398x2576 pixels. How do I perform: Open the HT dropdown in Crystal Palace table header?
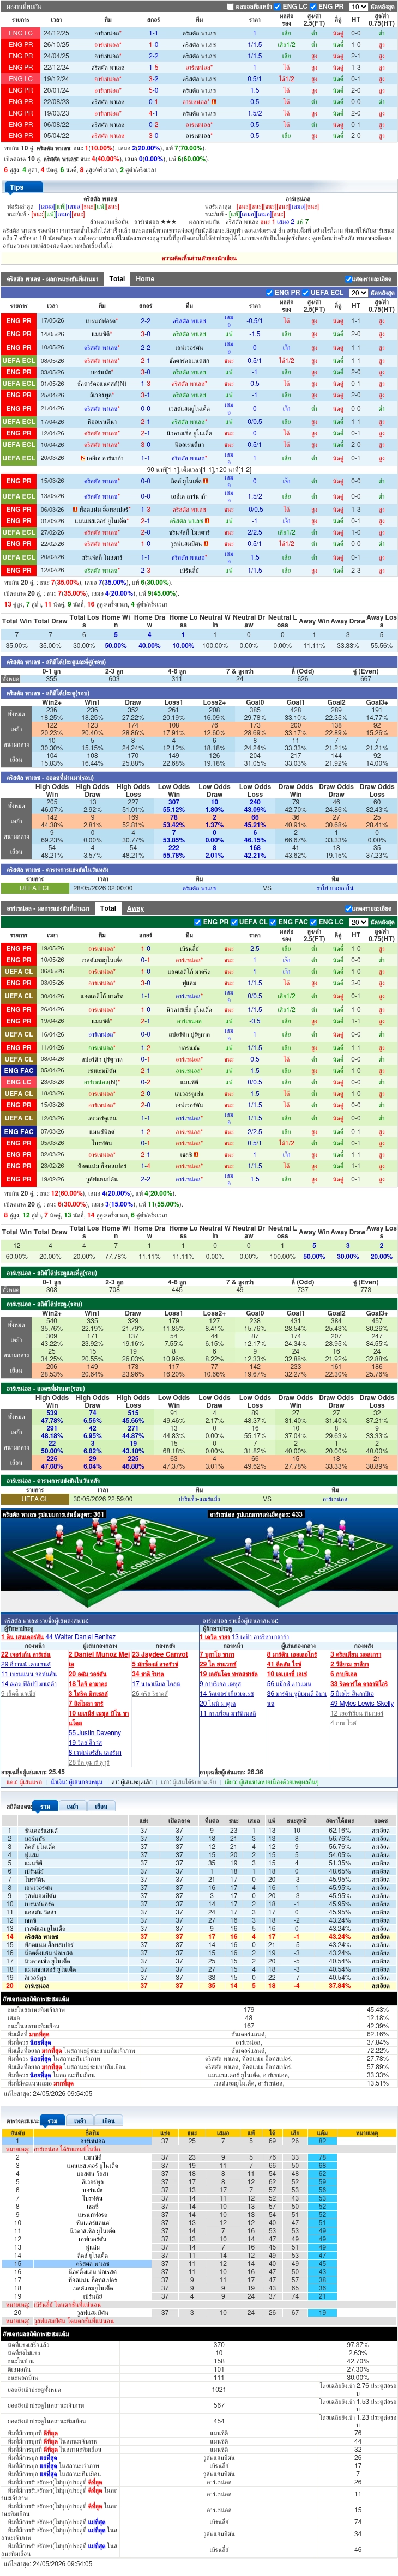pyautogui.click(x=357, y=306)
